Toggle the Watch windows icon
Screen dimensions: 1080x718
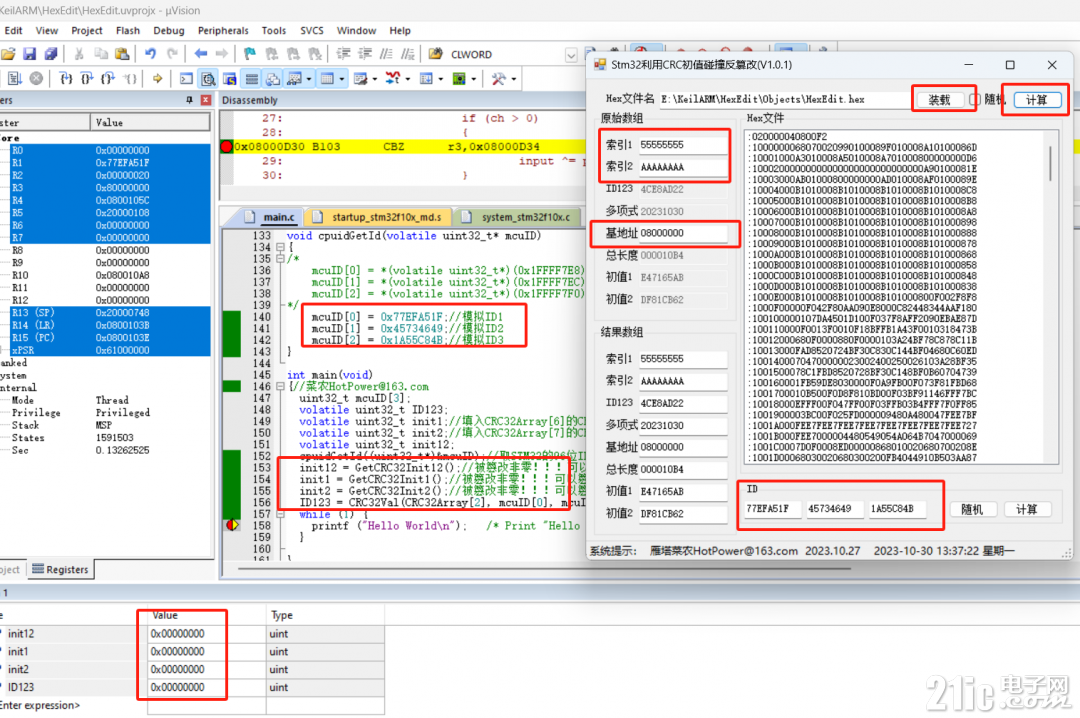tap(294, 79)
